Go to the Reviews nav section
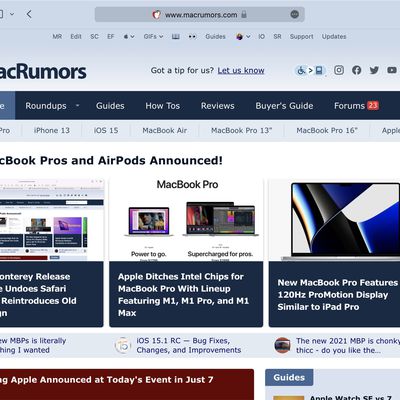The image size is (400, 400). coord(217,106)
